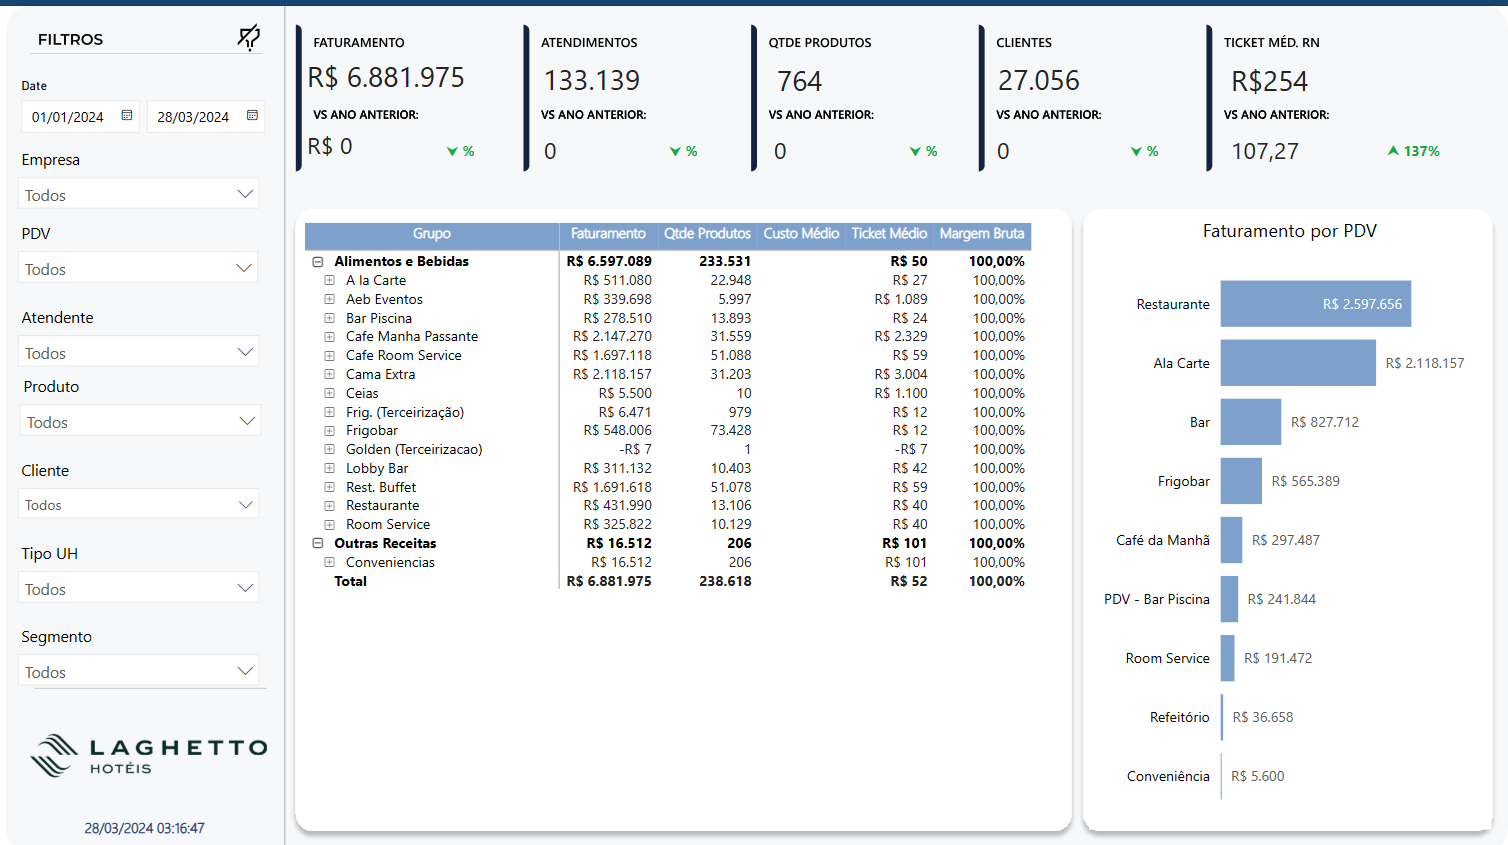Expand the Frigobar row in table
The width and height of the screenshot is (1508, 845).
(x=329, y=431)
